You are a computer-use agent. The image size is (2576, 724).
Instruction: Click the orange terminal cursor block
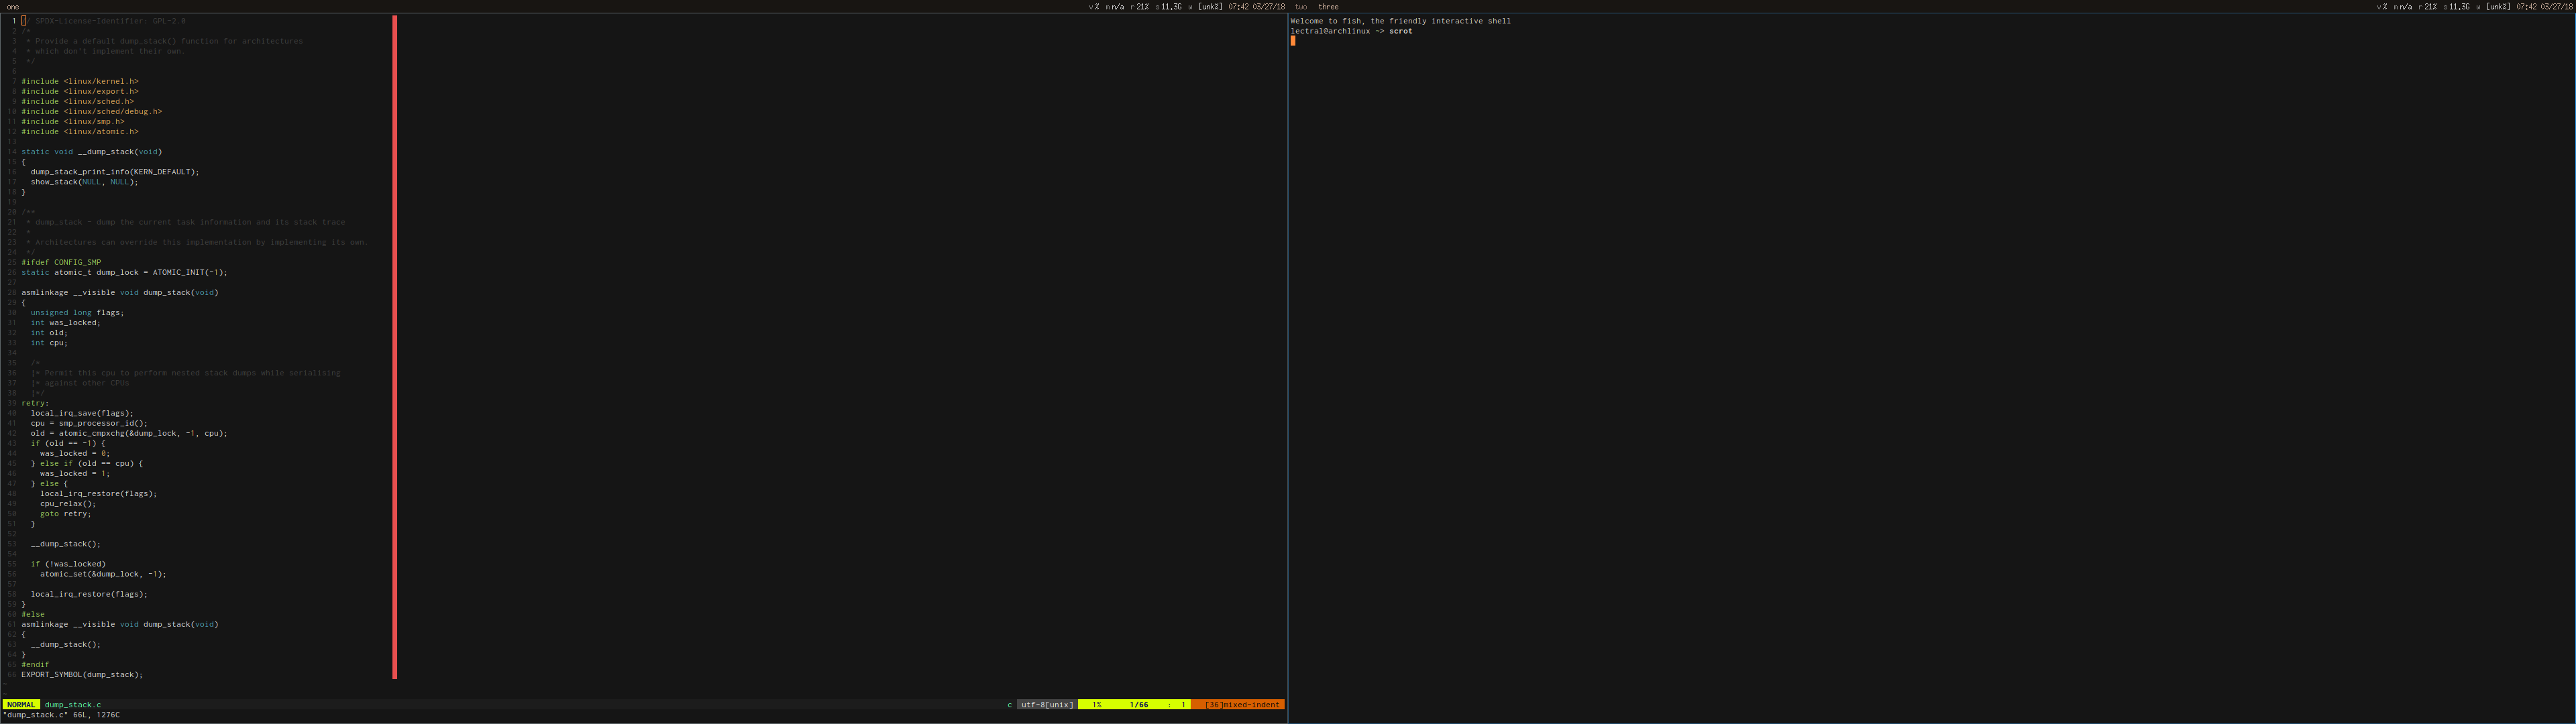point(1293,41)
